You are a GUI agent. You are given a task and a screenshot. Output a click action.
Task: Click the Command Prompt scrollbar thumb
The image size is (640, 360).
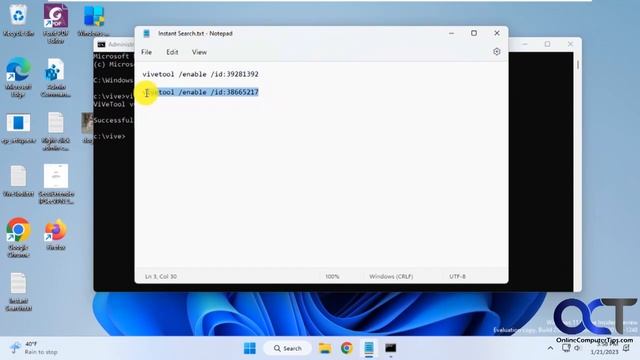tap(578, 65)
